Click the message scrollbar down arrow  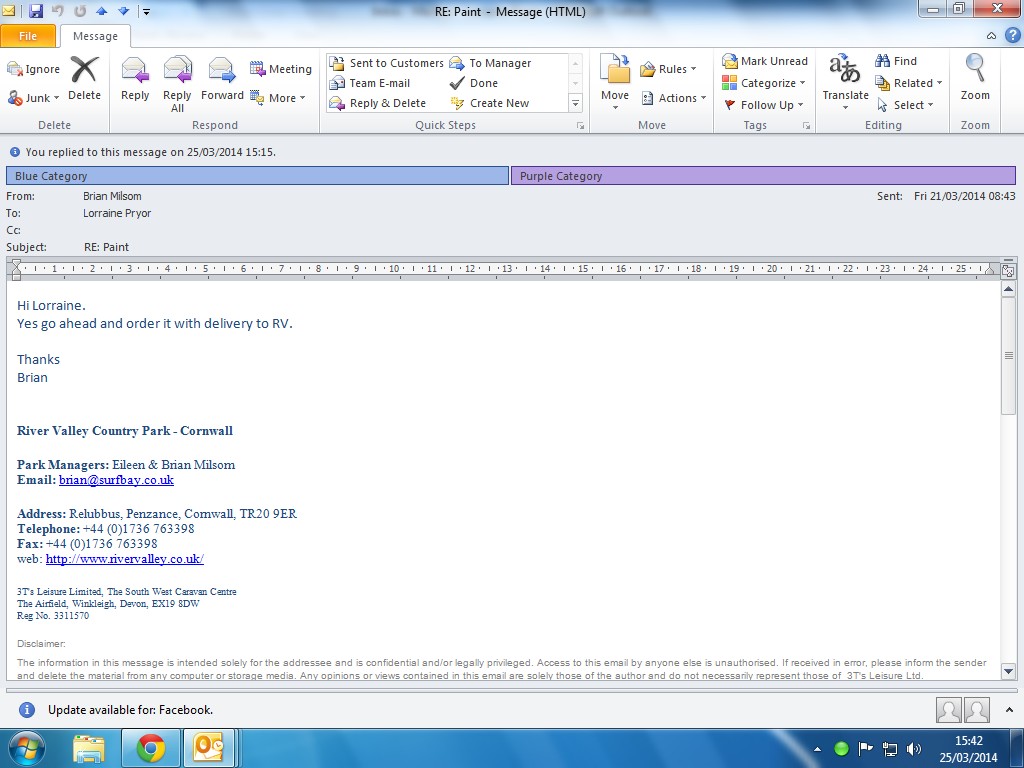1008,672
